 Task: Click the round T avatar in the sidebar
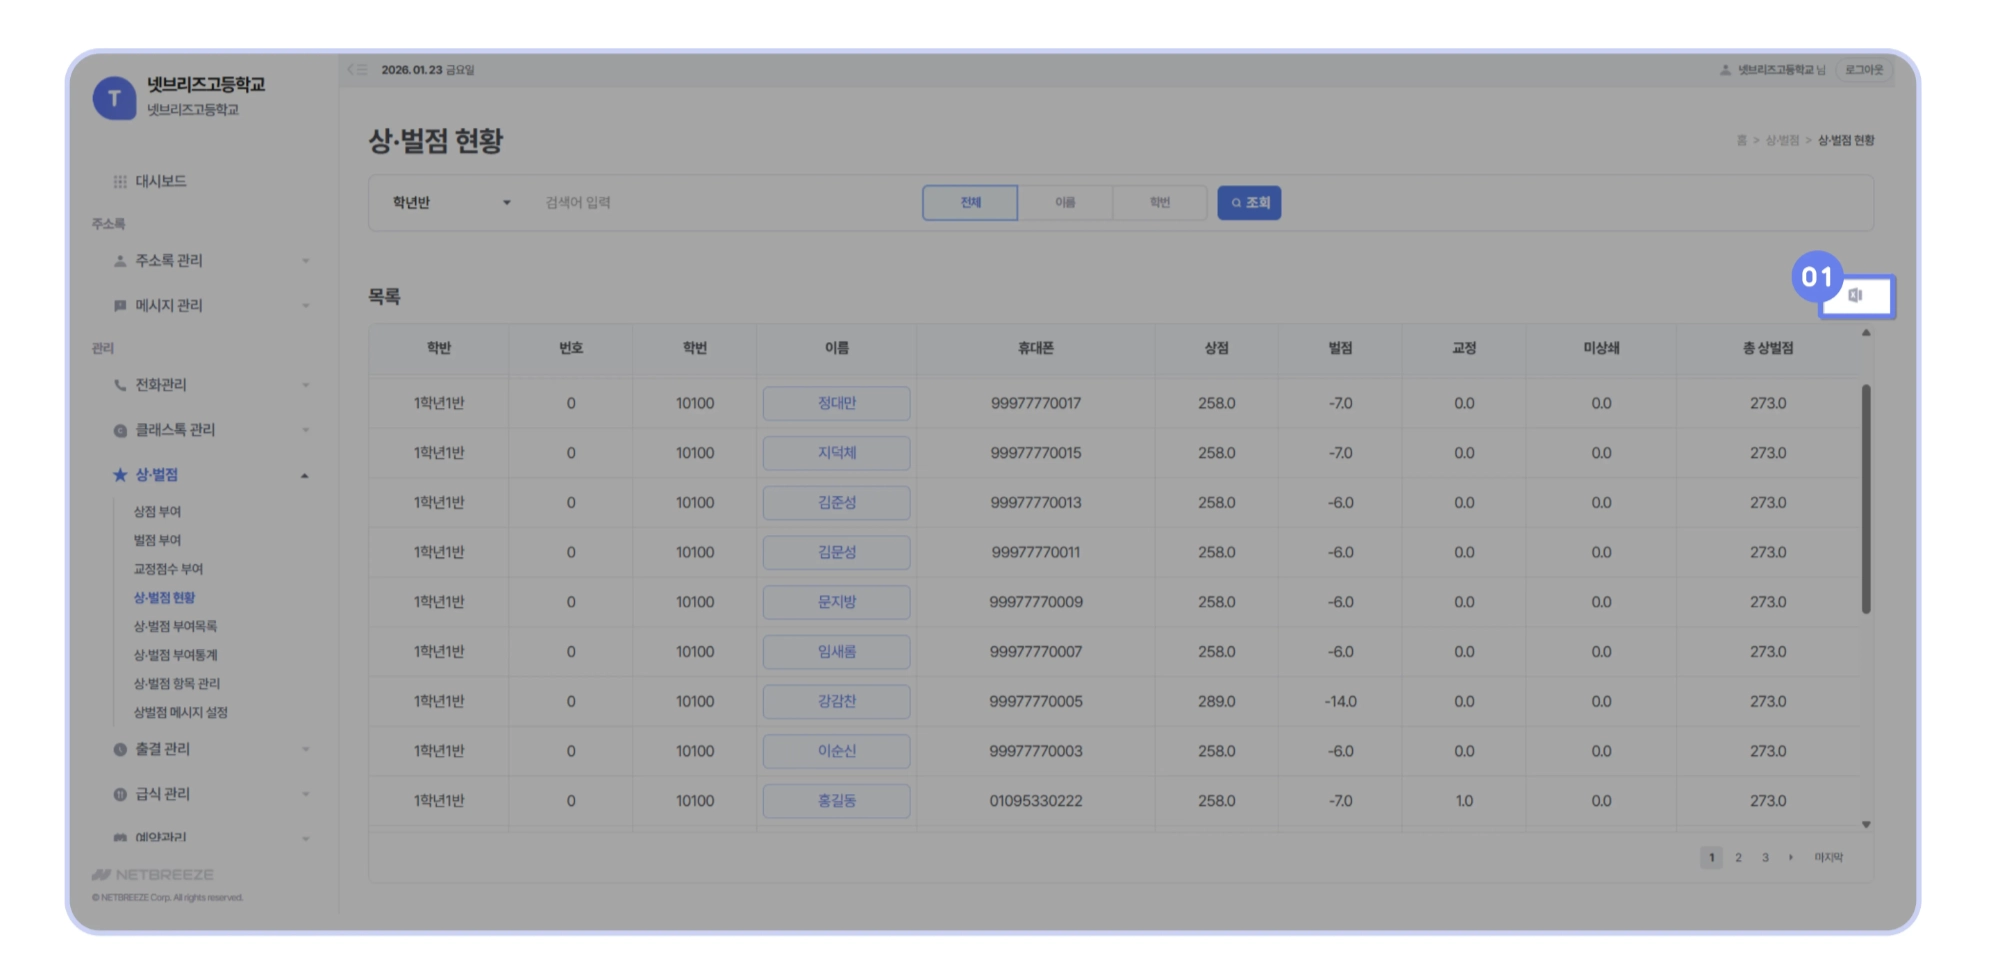114,98
